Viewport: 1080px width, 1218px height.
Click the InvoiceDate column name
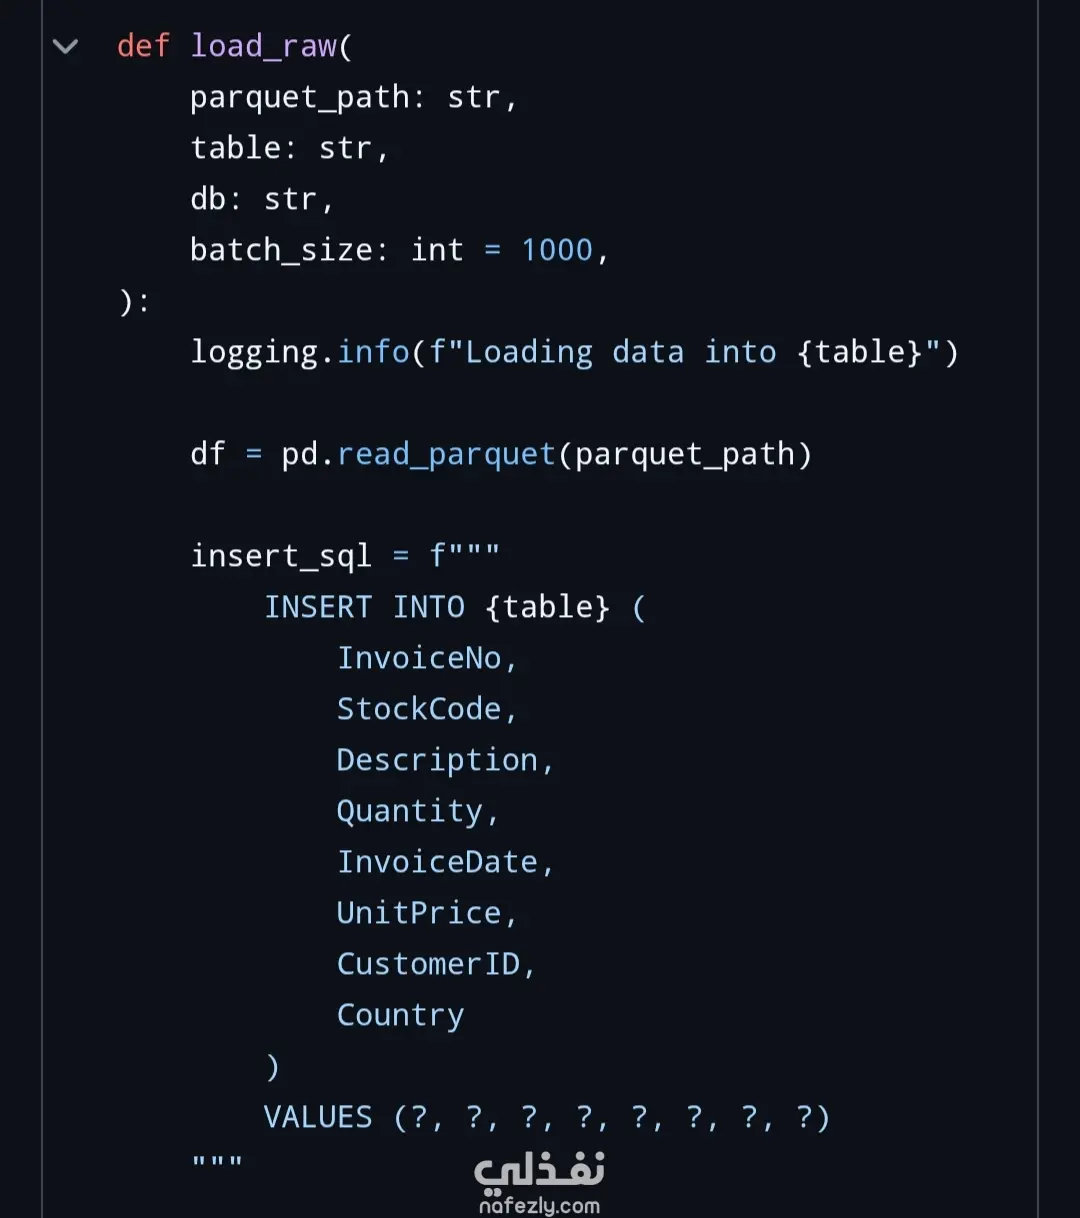point(437,862)
